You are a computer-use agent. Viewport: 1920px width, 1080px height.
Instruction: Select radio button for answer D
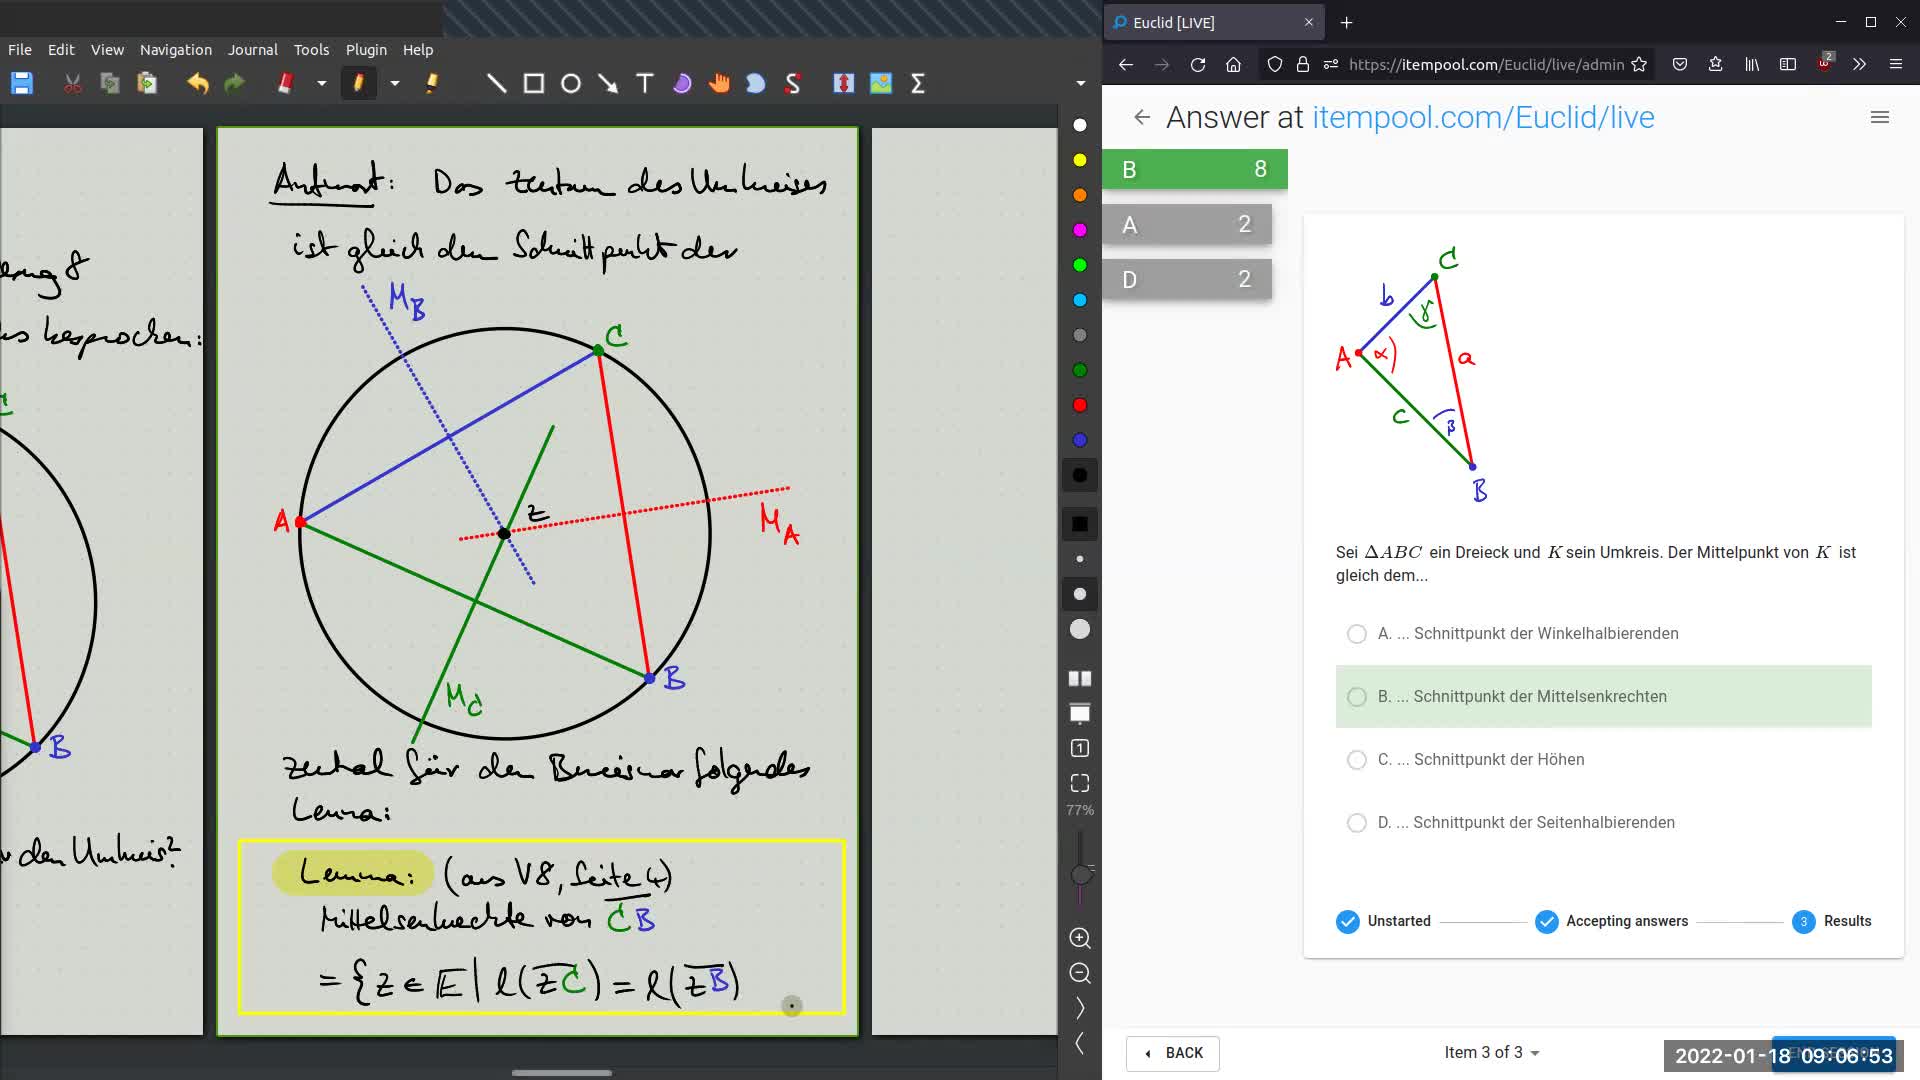(x=1356, y=822)
